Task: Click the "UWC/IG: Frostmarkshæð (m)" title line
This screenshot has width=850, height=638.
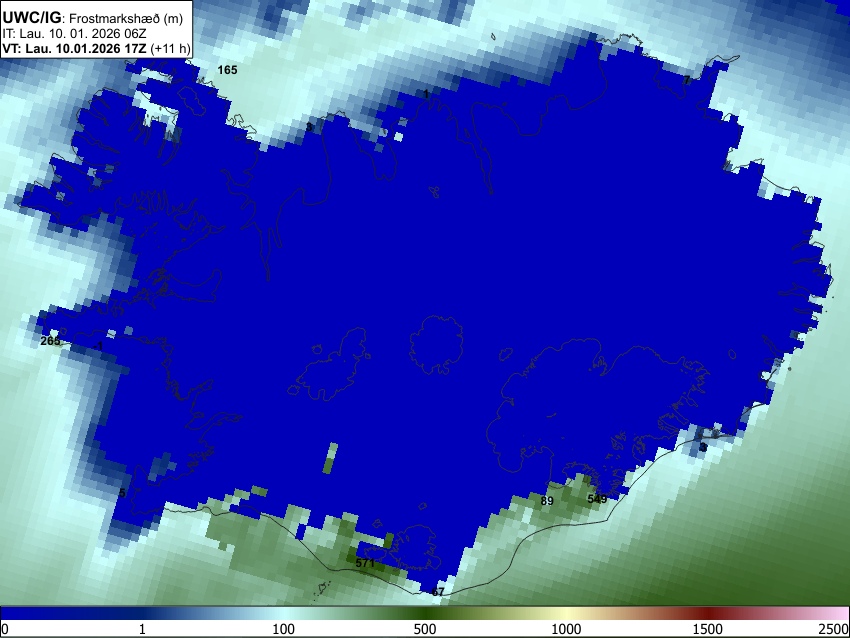Action: 93,18
